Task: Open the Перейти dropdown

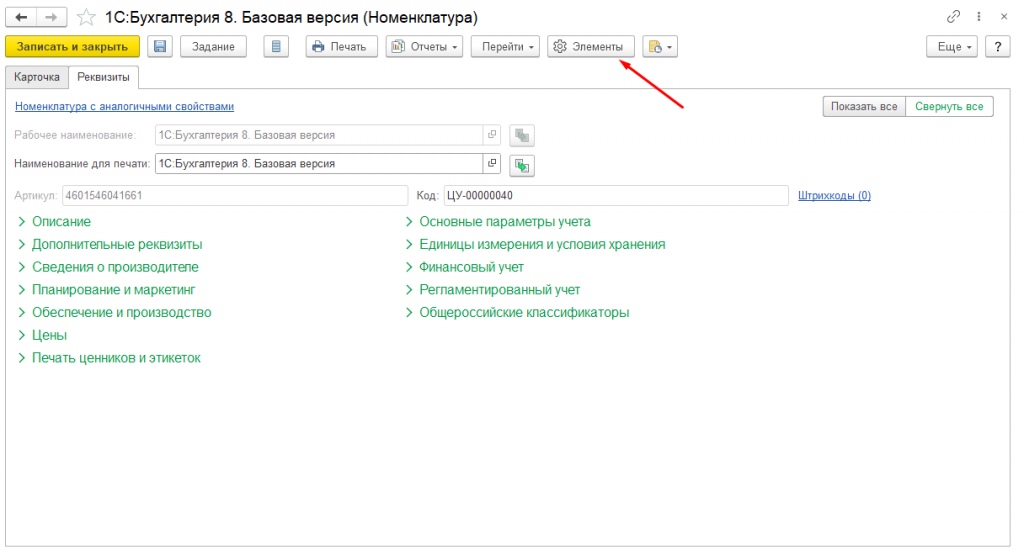Action: pyautogui.click(x=505, y=47)
